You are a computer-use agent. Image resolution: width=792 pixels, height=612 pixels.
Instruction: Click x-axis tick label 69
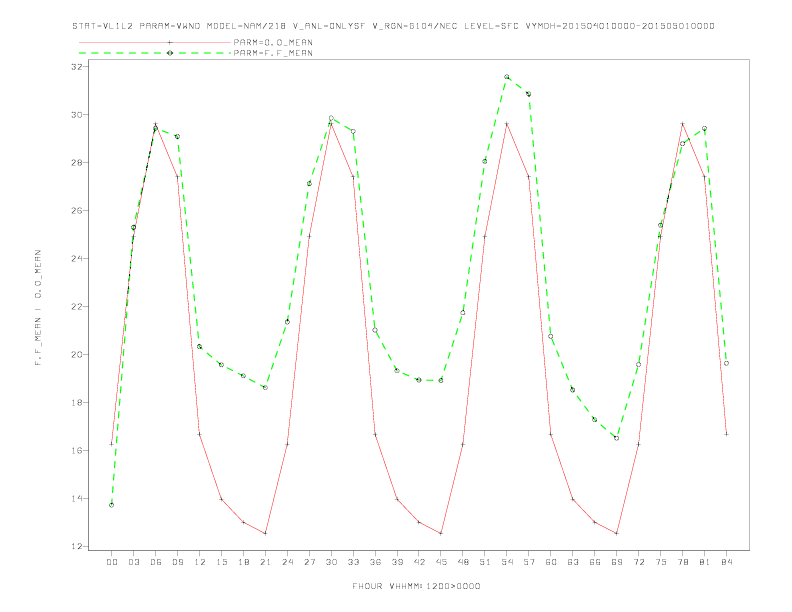[617, 562]
